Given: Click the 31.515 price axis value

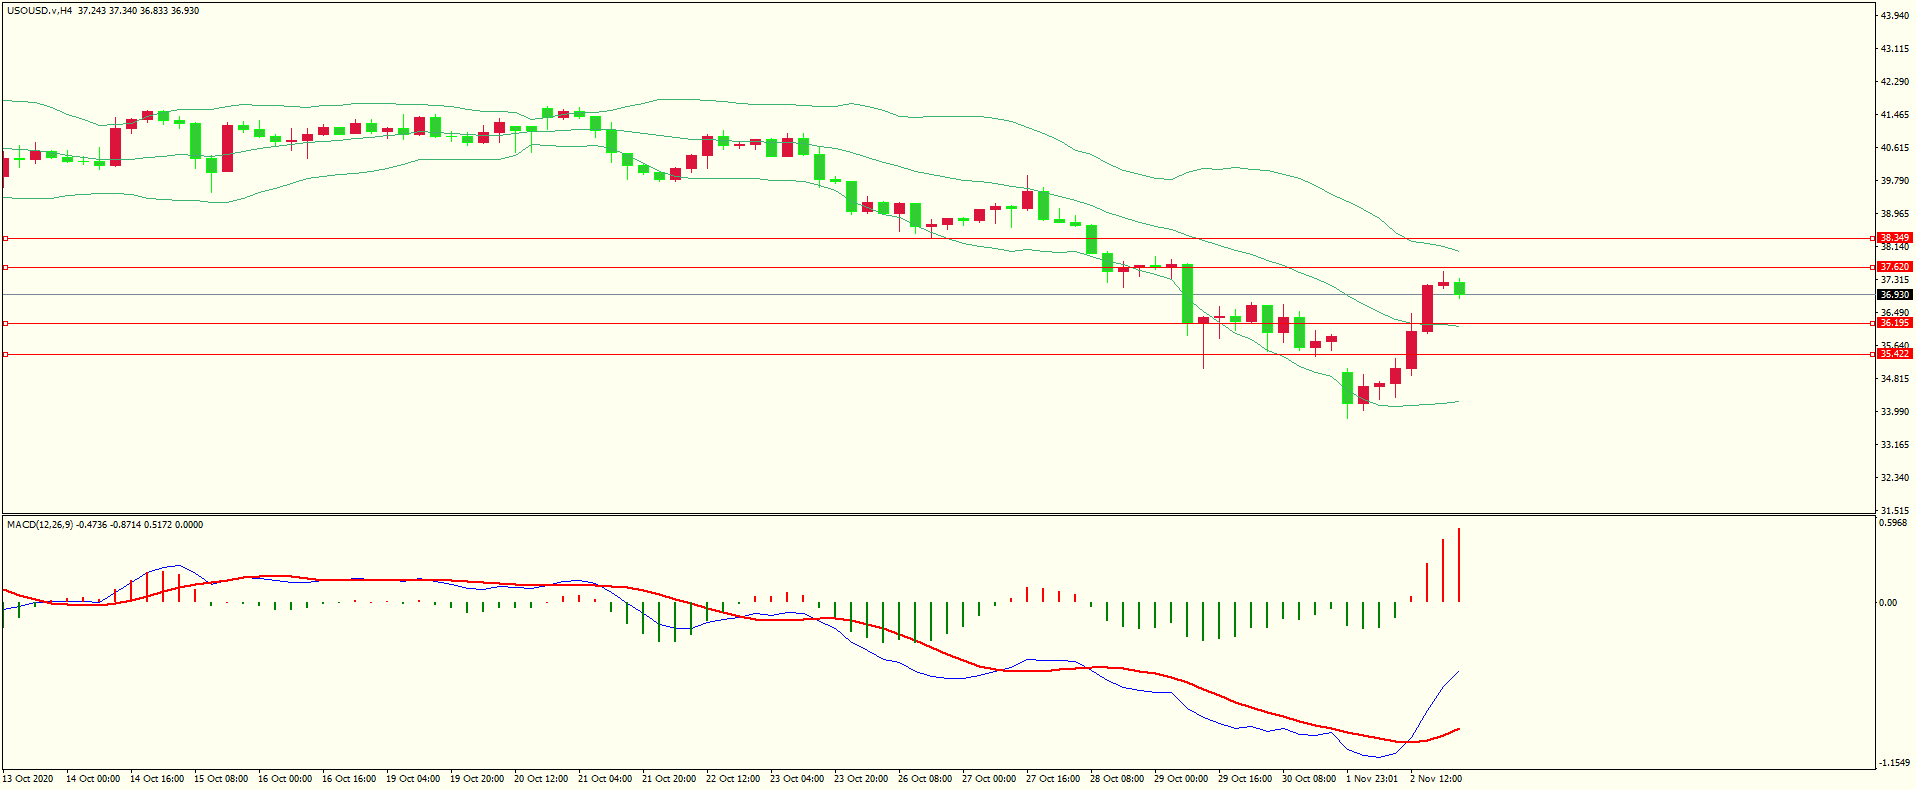Looking at the screenshot, I should [x=1894, y=511].
